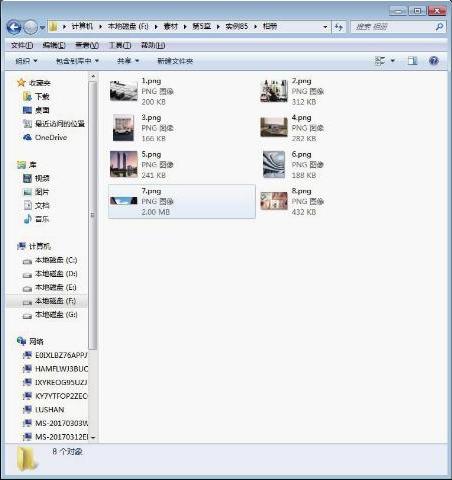Click the Forward navigation arrow

tap(31, 27)
